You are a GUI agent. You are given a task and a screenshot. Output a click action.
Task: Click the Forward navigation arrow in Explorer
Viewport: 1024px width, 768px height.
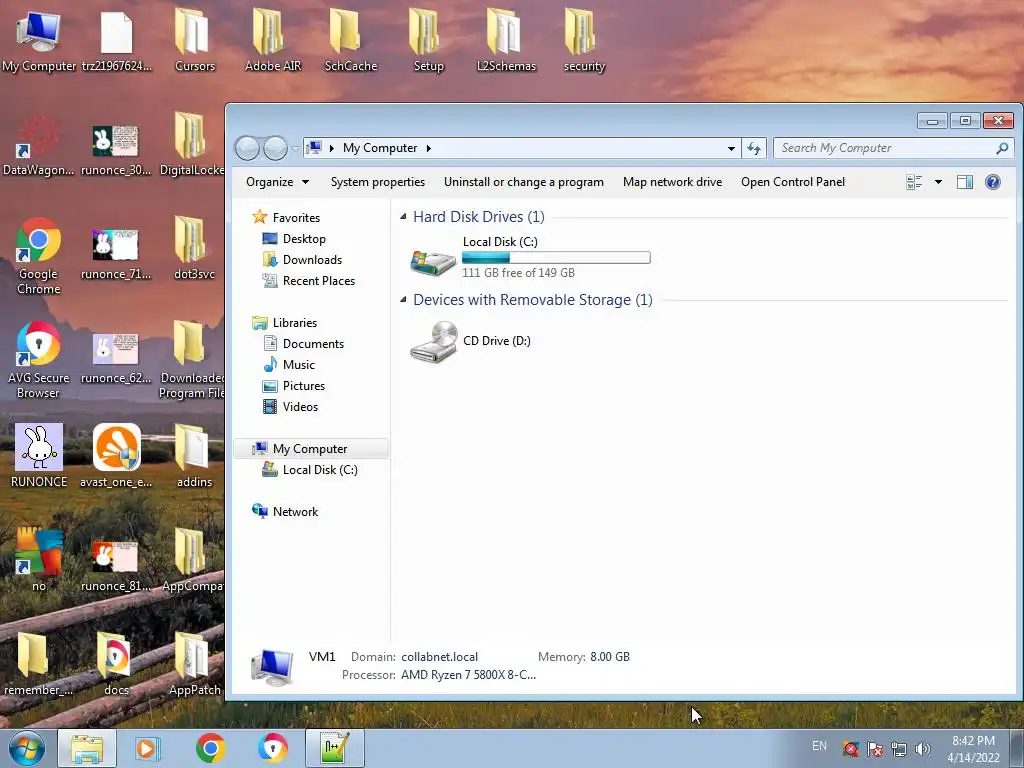pyautogui.click(x=275, y=148)
